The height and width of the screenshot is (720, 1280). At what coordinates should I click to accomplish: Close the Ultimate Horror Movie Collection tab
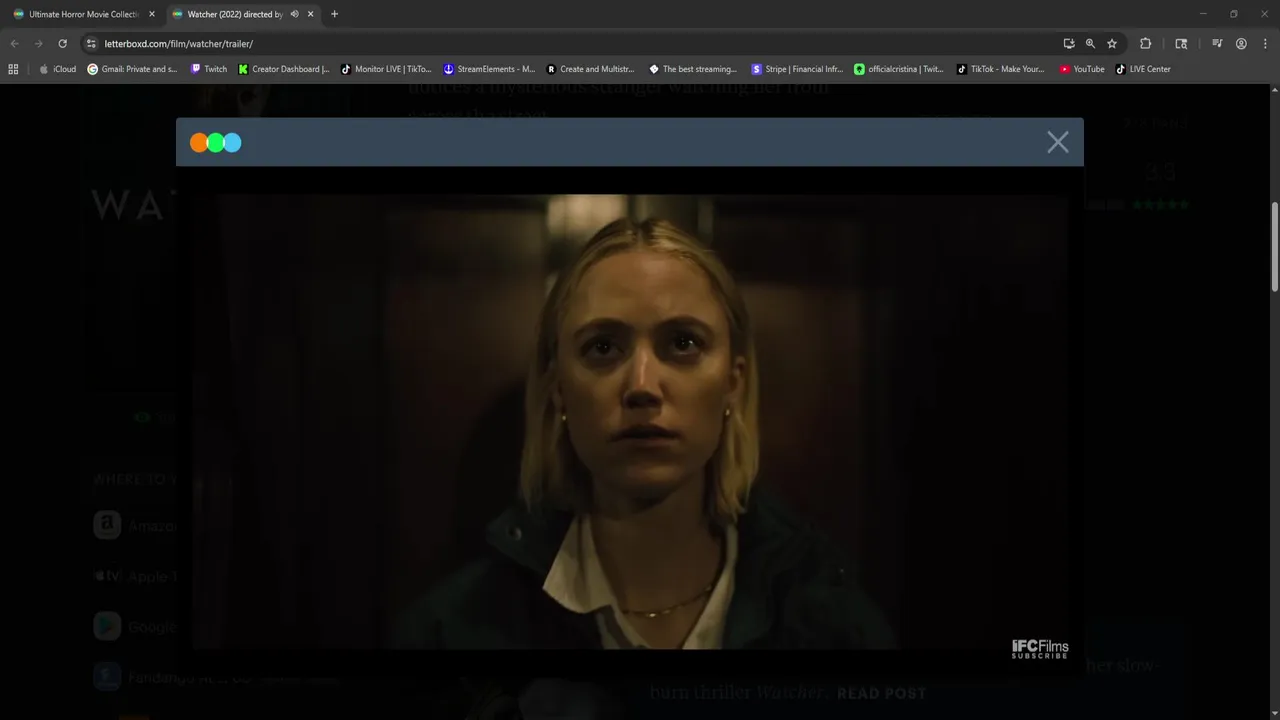[x=152, y=14]
